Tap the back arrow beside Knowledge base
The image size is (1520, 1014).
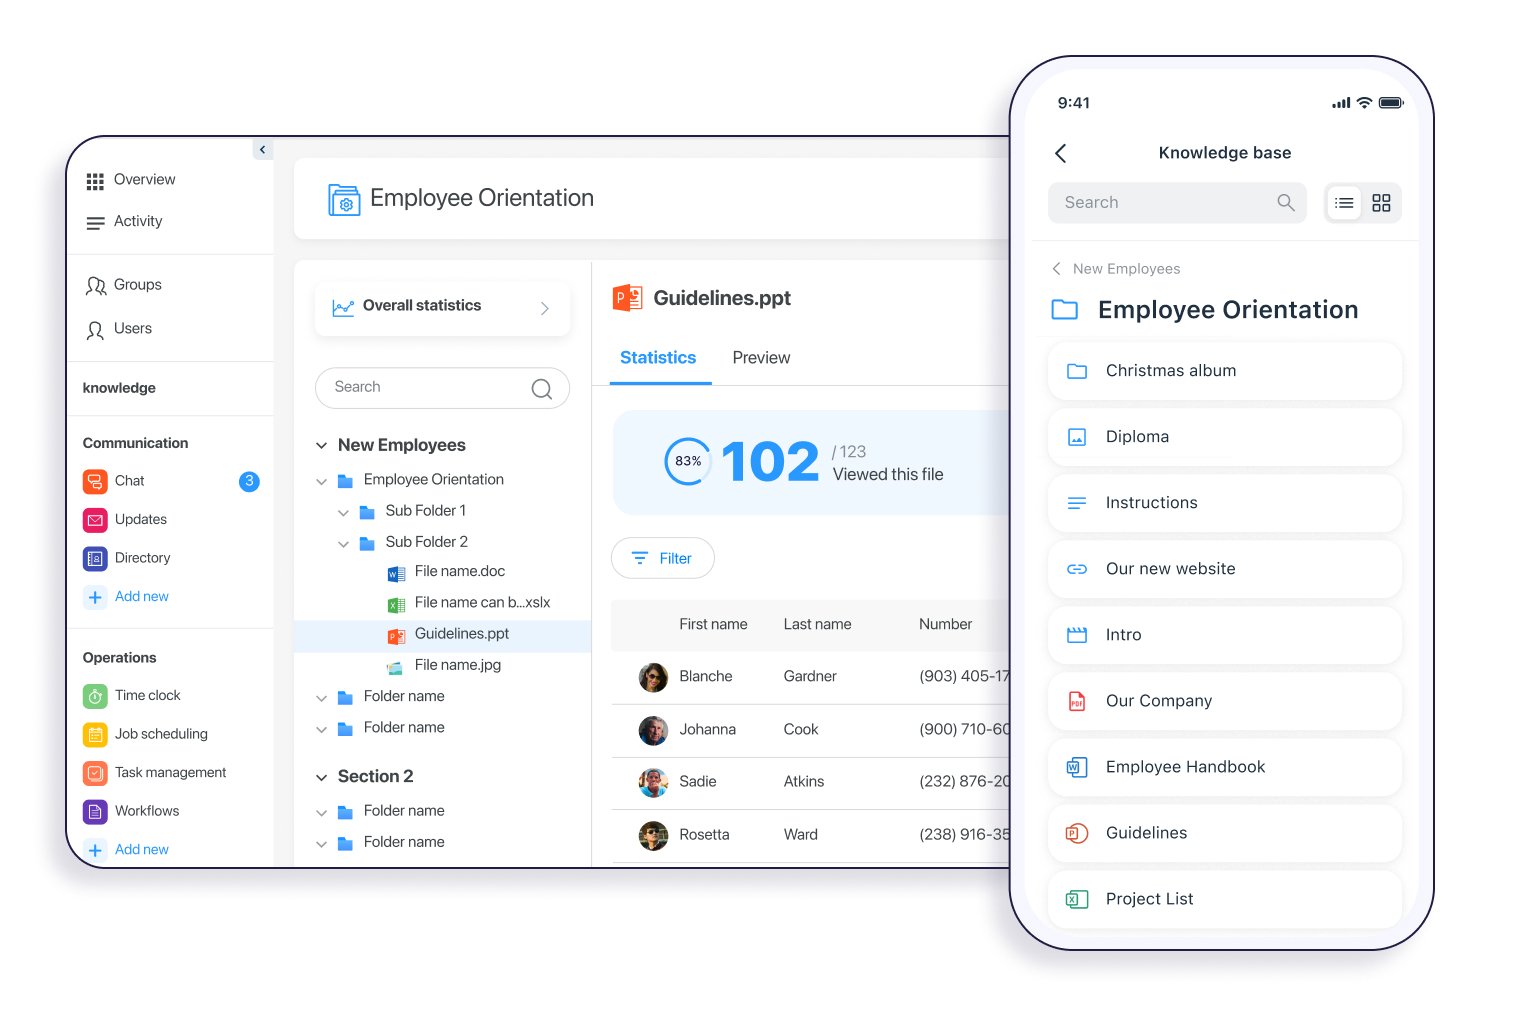click(x=1061, y=153)
